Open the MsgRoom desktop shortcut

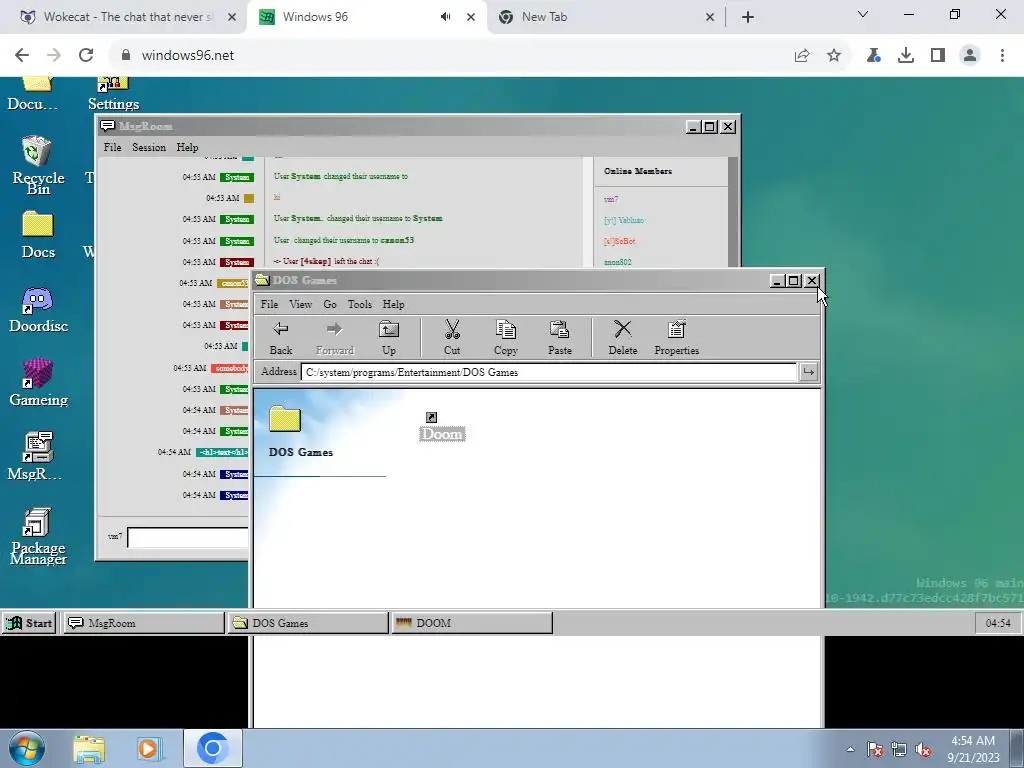point(36,456)
